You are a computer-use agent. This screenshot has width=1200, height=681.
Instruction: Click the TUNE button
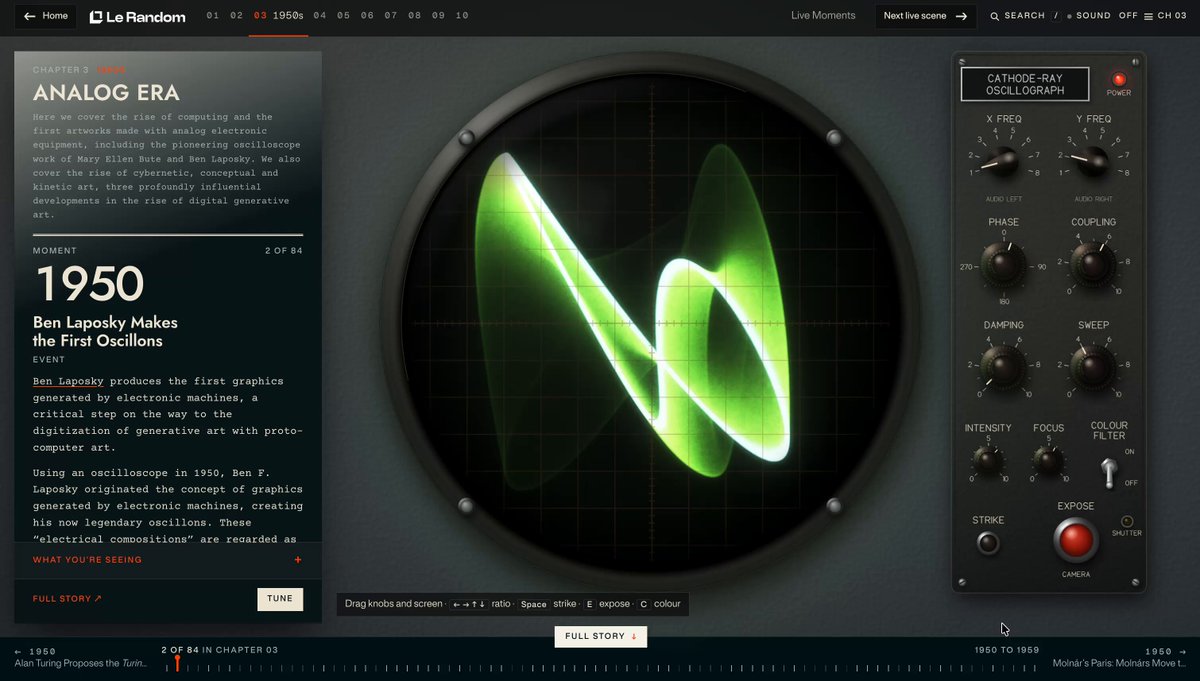point(280,599)
